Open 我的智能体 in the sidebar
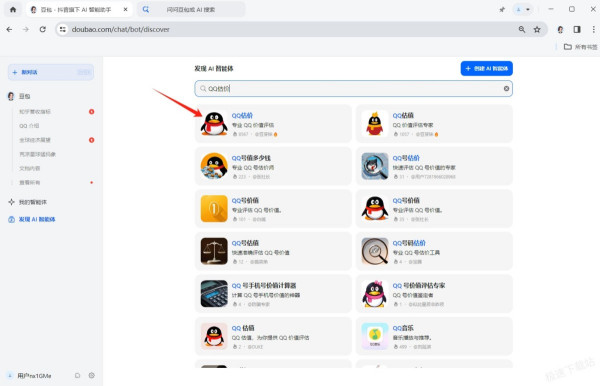The image size is (600, 386). click(33, 202)
